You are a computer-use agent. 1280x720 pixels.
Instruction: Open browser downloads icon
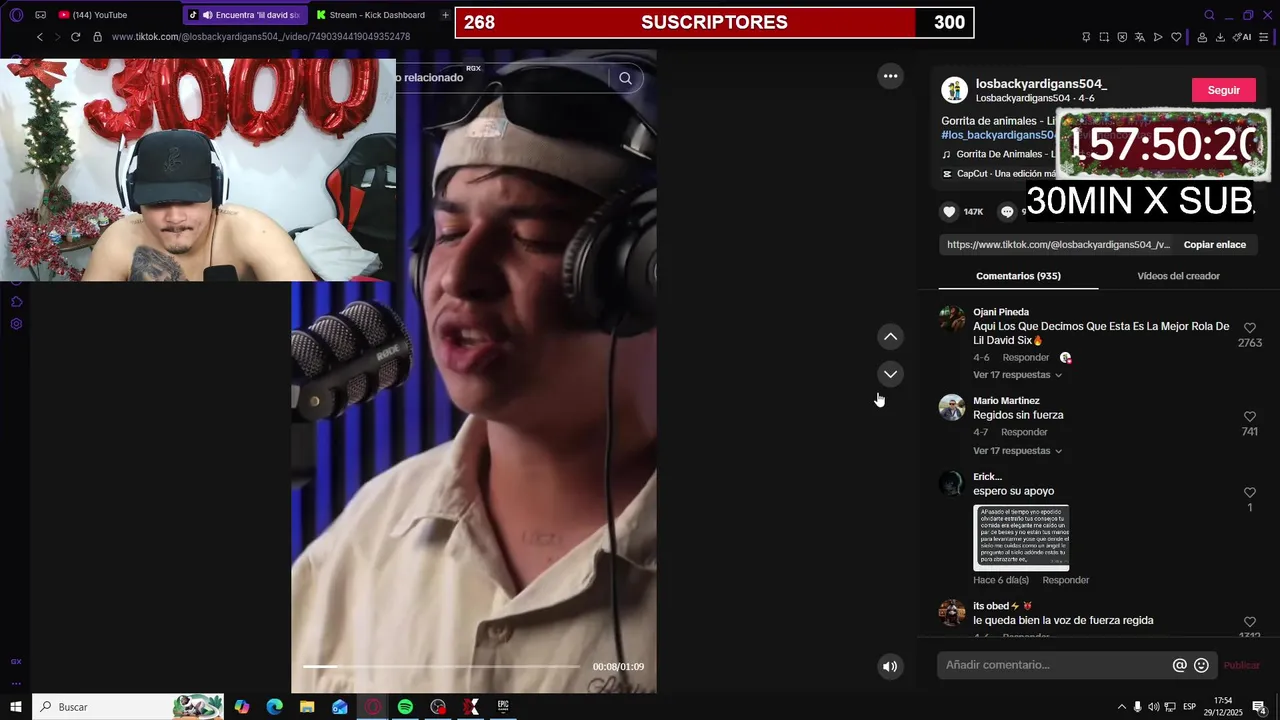pyautogui.click(x=1220, y=37)
